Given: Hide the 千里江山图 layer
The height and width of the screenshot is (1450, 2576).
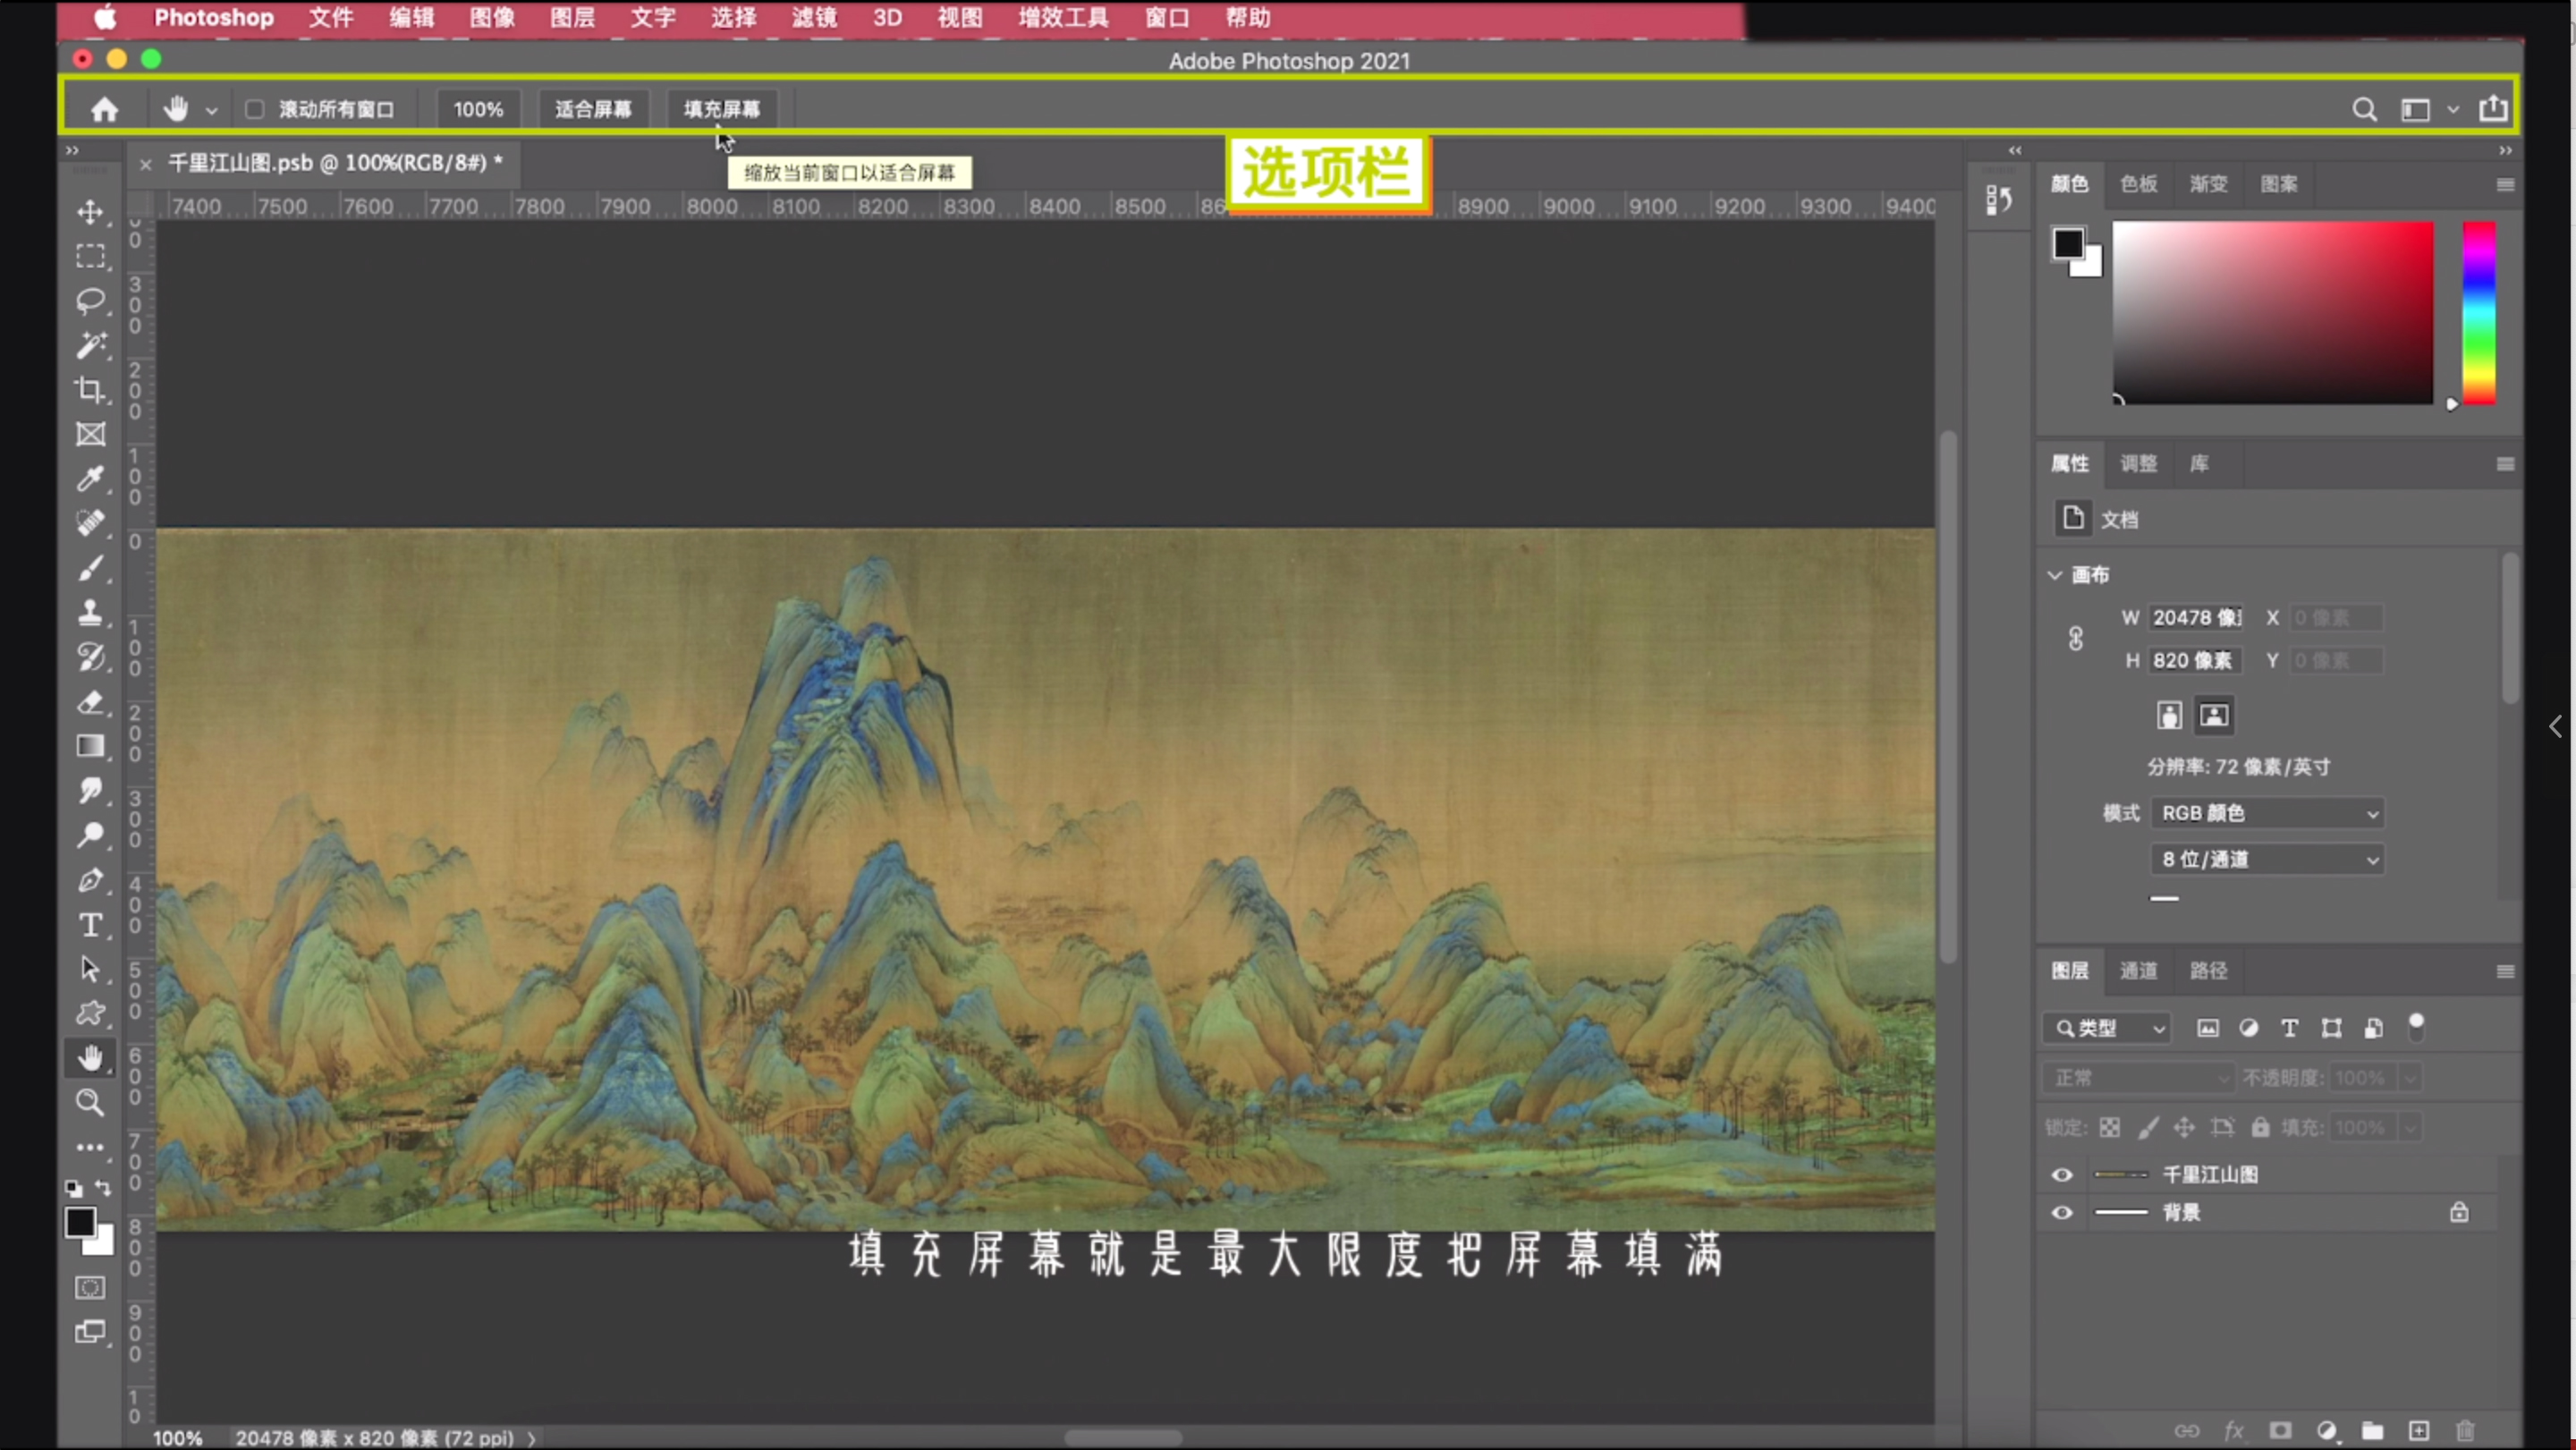Looking at the screenshot, I should tap(2062, 1174).
